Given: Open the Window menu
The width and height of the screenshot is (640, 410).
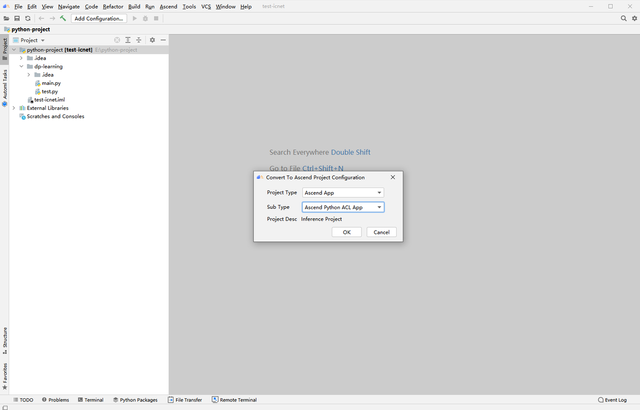Looking at the screenshot, I should (x=225, y=7).
